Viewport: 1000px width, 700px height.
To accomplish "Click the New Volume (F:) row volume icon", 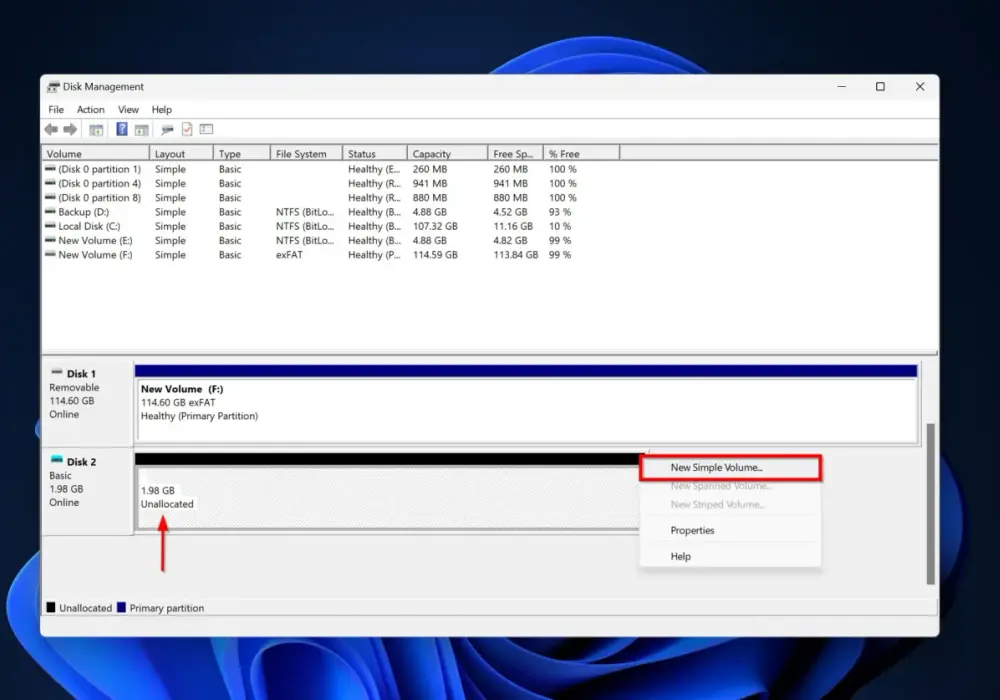I will 50,254.
